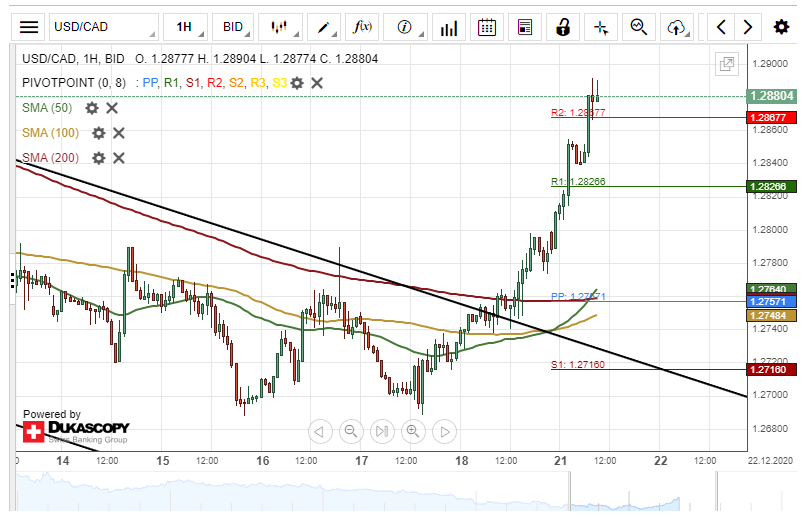Click the 21 date label on time axis
This screenshot has width=803, height=521.
tap(560, 461)
